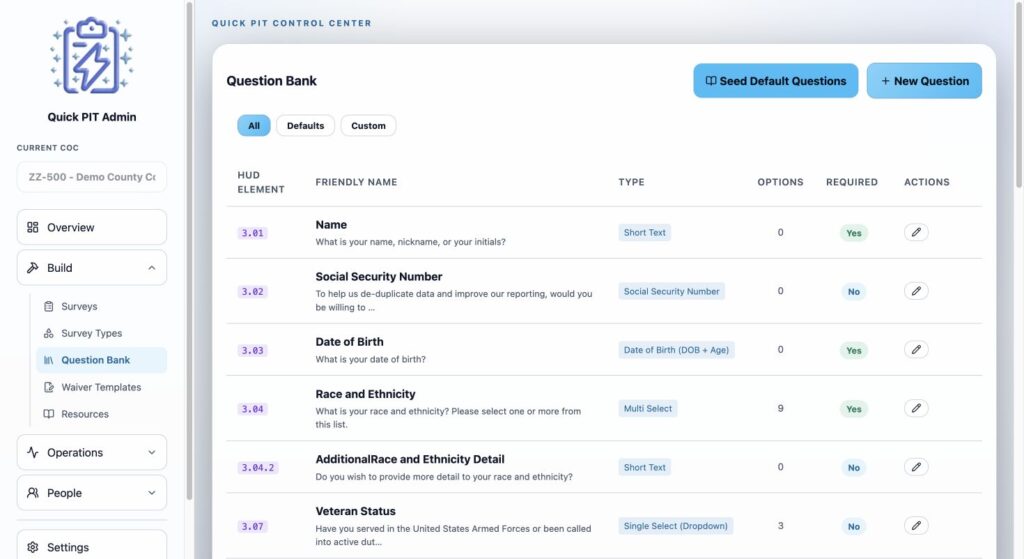Click the 3.04.2 HUD element badge
Screen dimensions: 1024x559
click(x=258, y=468)
